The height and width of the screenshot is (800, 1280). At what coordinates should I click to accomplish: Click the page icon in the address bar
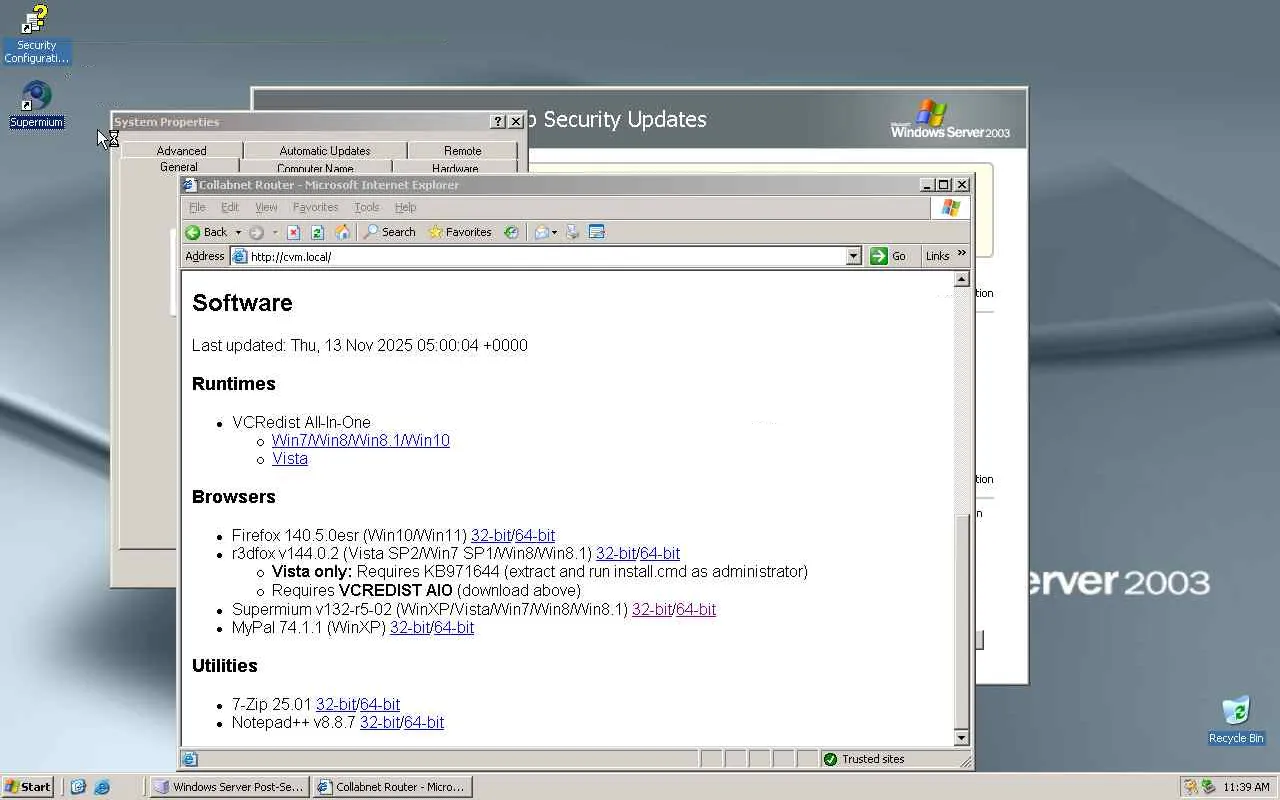click(240, 256)
